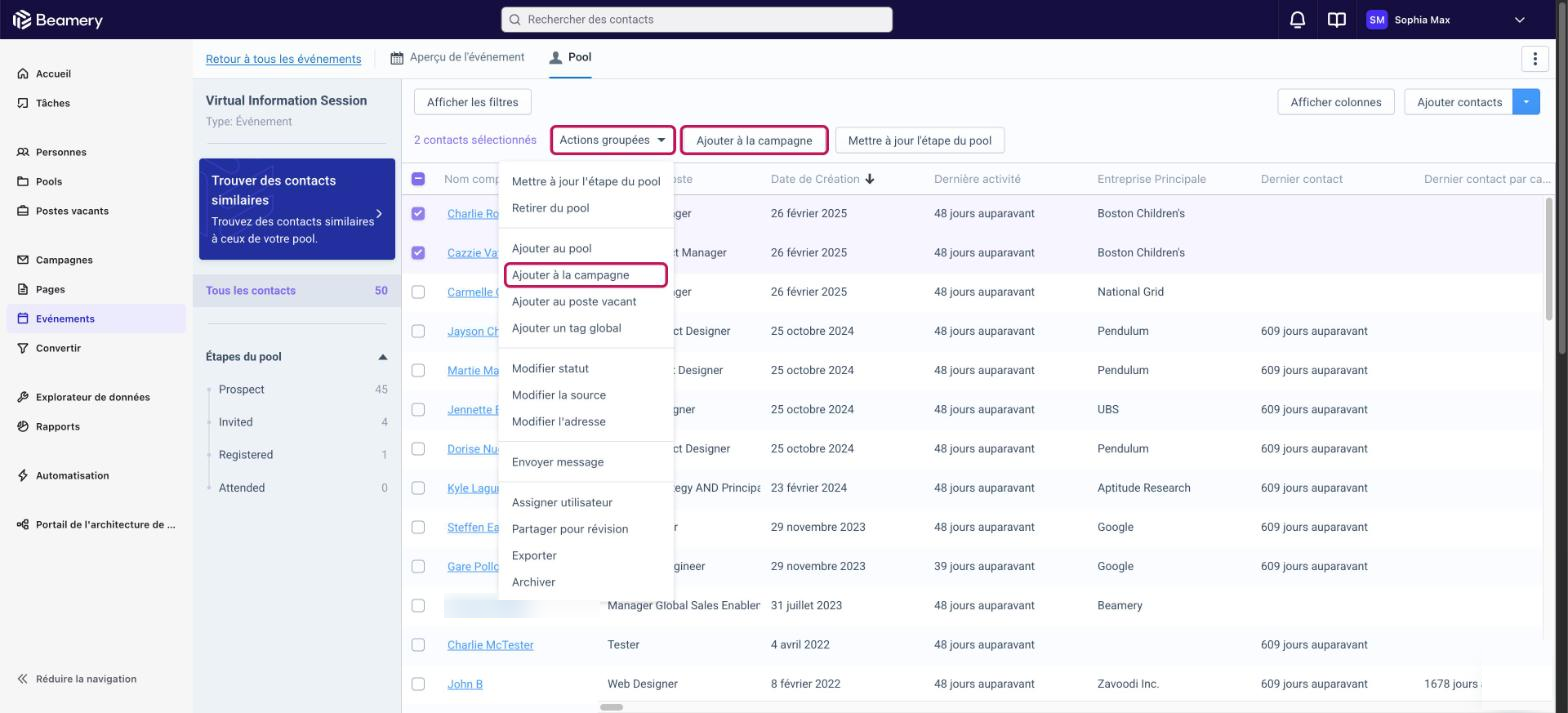Click the Pools folder icon
The width and height of the screenshot is (1568, 713).
23,182
